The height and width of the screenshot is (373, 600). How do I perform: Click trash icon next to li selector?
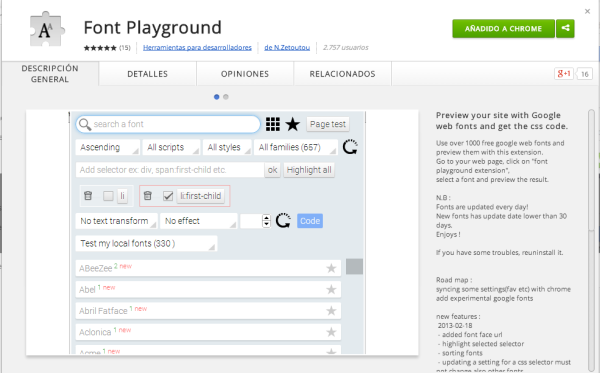[88, 196]
